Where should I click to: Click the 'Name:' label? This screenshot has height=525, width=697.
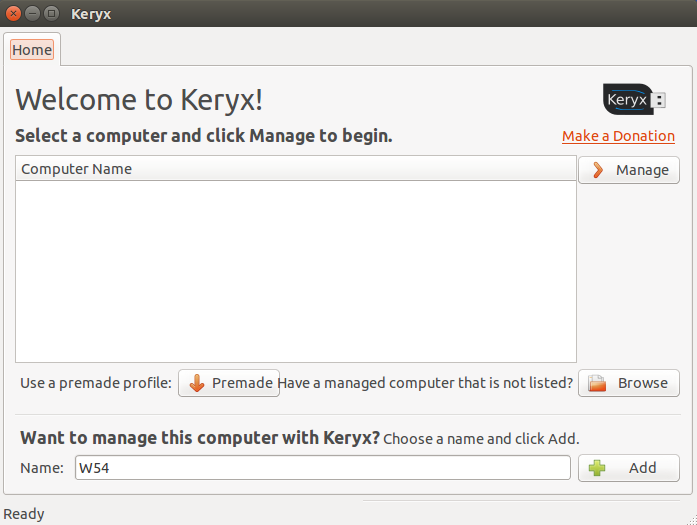(42, 468)
